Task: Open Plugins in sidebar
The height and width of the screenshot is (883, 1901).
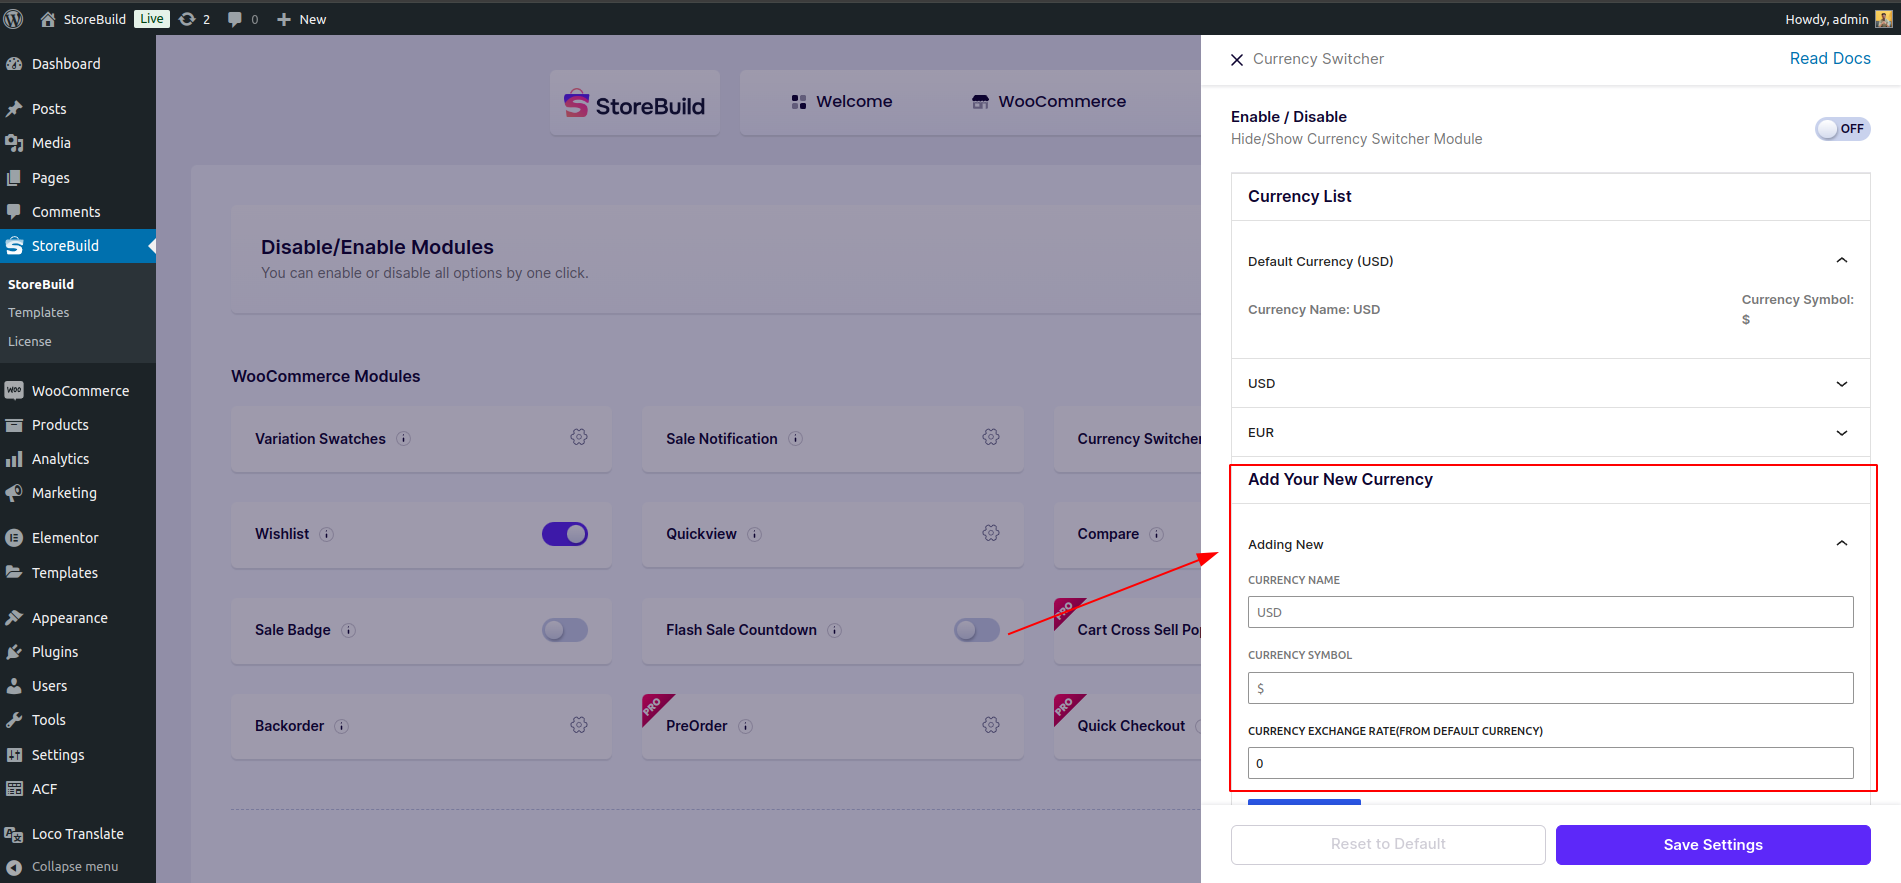Action: 78,652
